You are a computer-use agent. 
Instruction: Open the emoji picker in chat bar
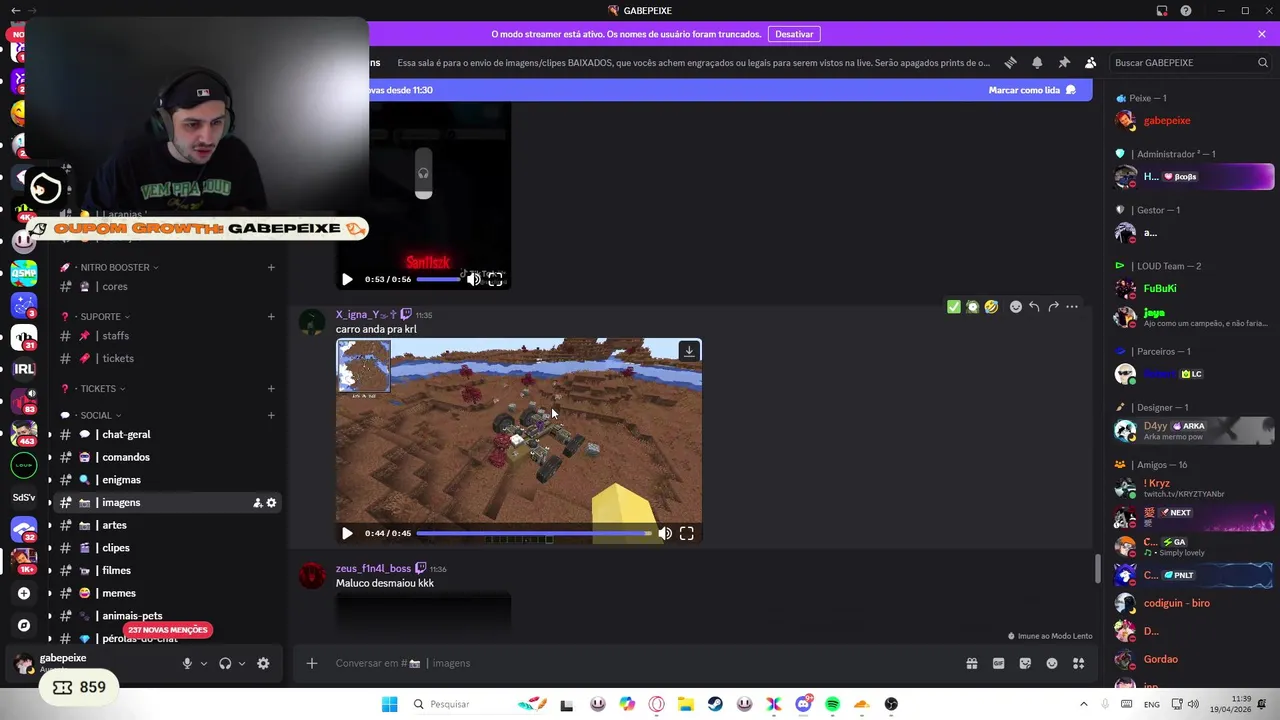click(1052, 663)
